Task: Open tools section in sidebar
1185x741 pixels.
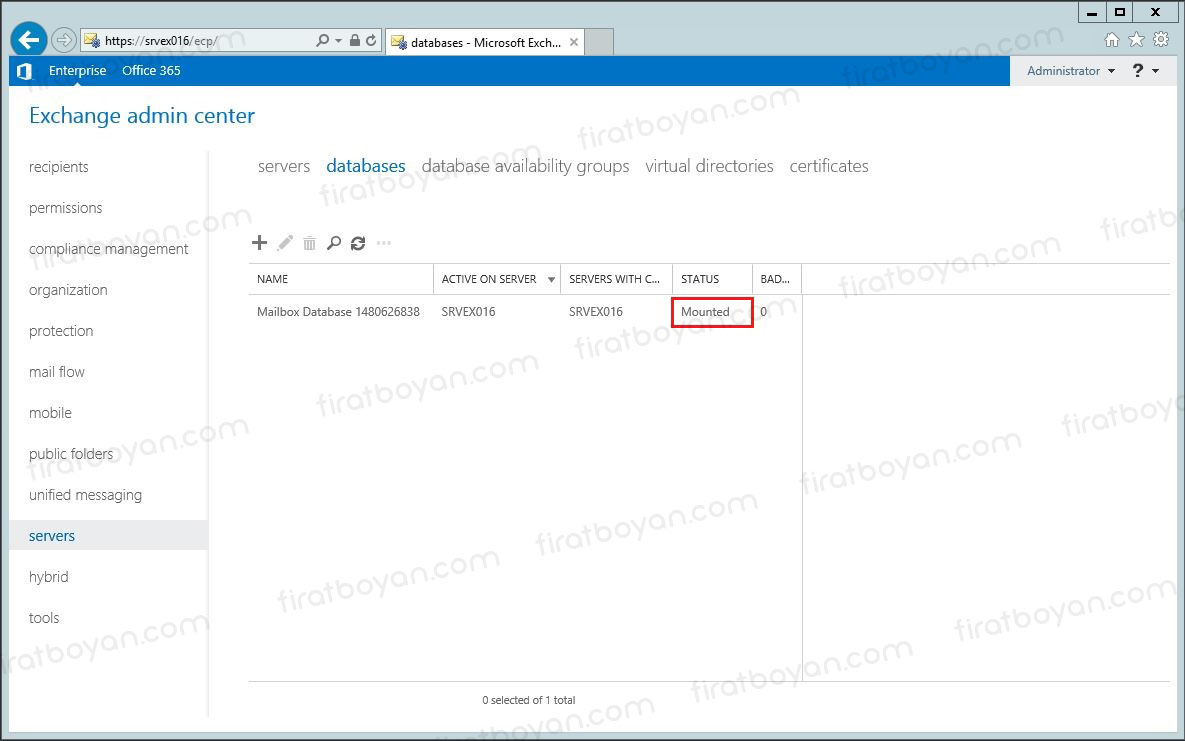Action: coord(44,617)
